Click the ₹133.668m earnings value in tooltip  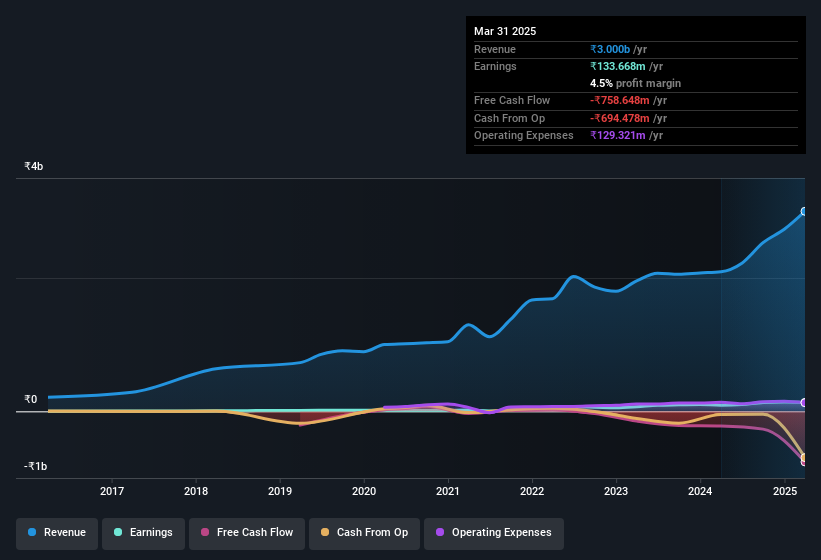tap(618, 66)
